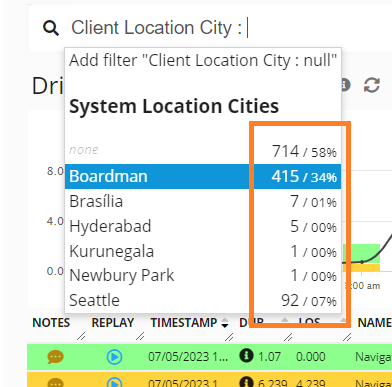Screen dimensions: 392x387
Task: Choose Brasília in the suggestions
Action: [x=203, y=201]
